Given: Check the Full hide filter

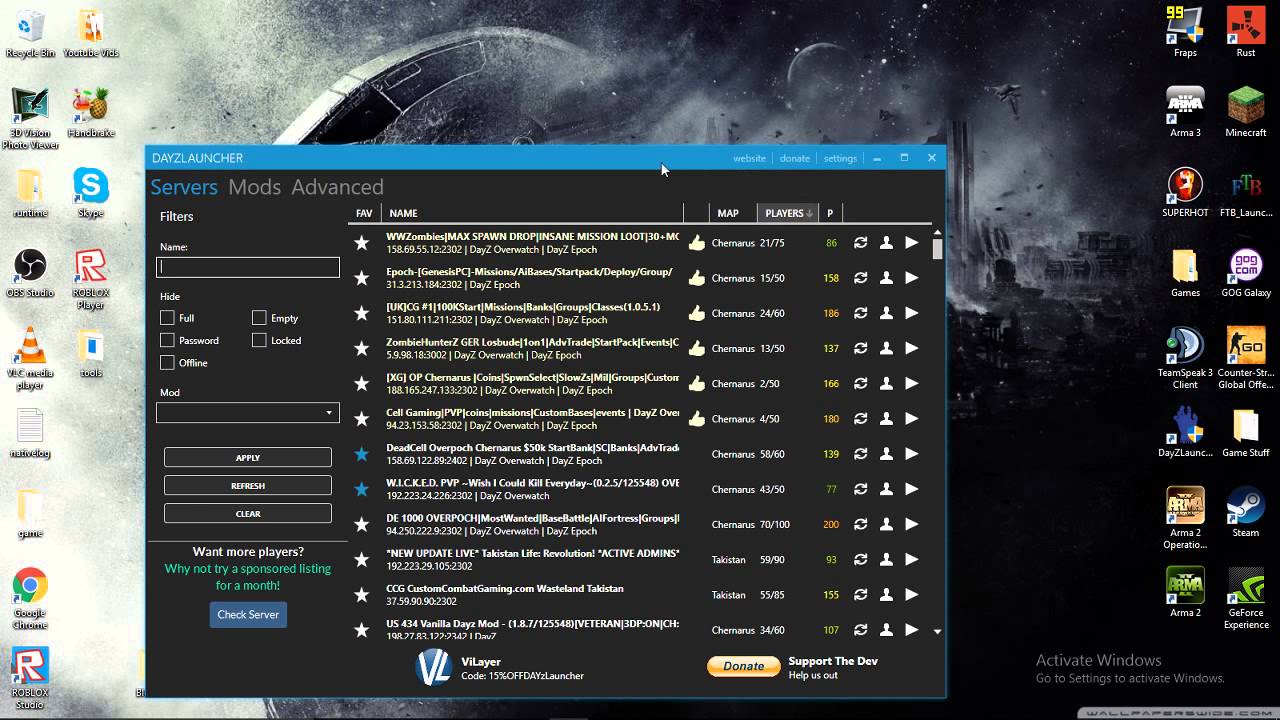Looking at the screenshot, I should (167, 318).
